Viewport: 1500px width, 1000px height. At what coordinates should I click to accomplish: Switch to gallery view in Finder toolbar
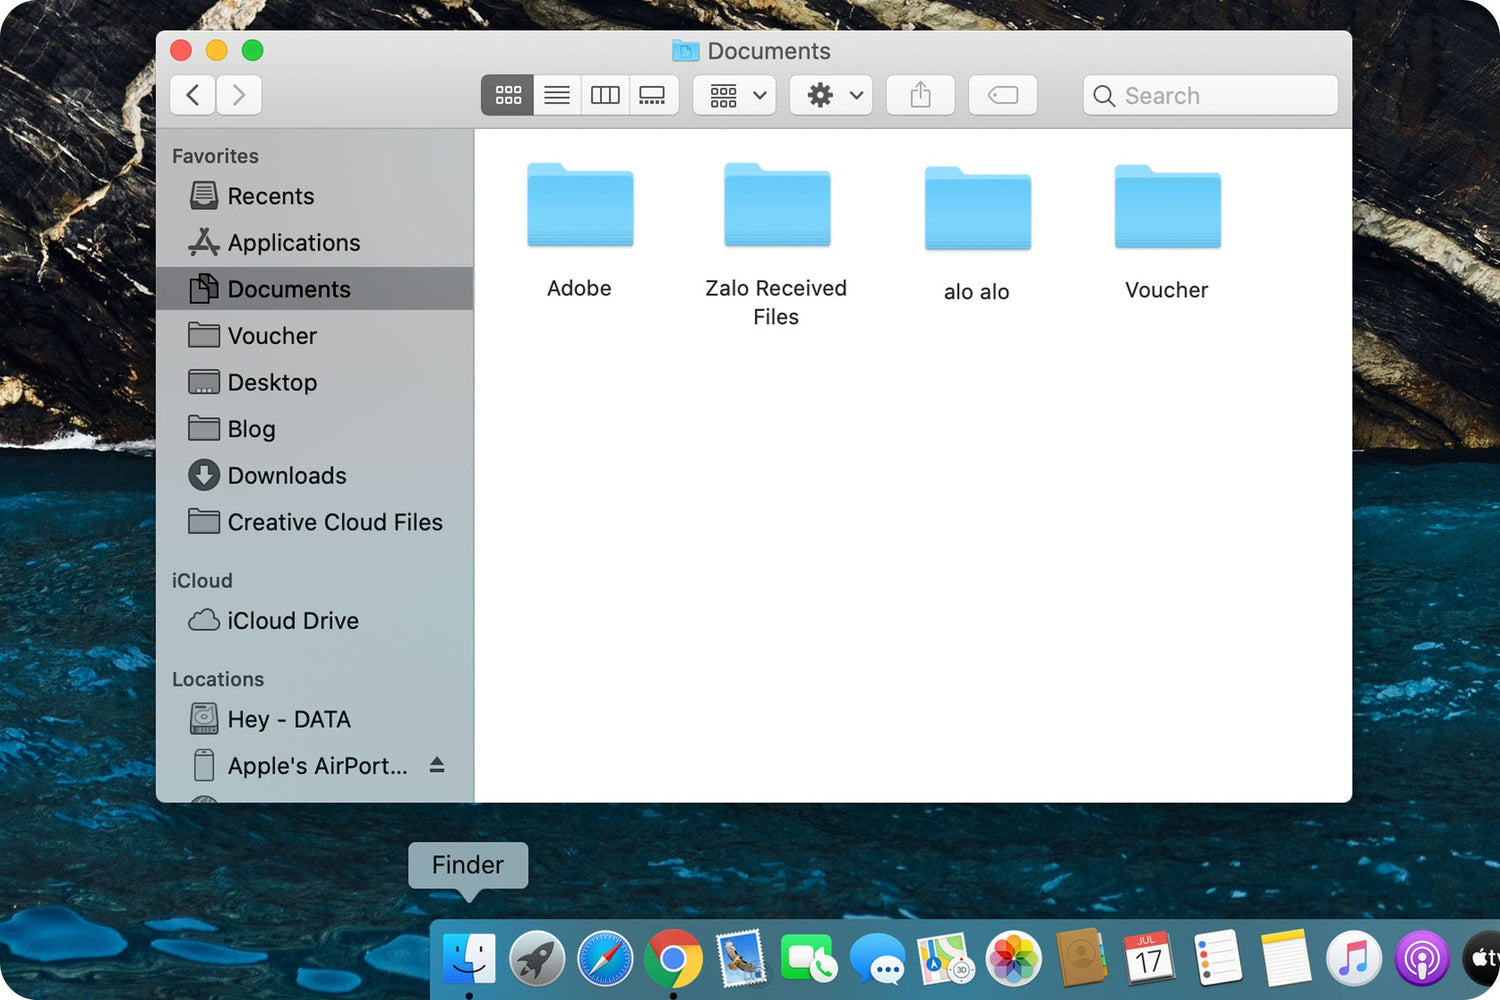click(653, 95)
